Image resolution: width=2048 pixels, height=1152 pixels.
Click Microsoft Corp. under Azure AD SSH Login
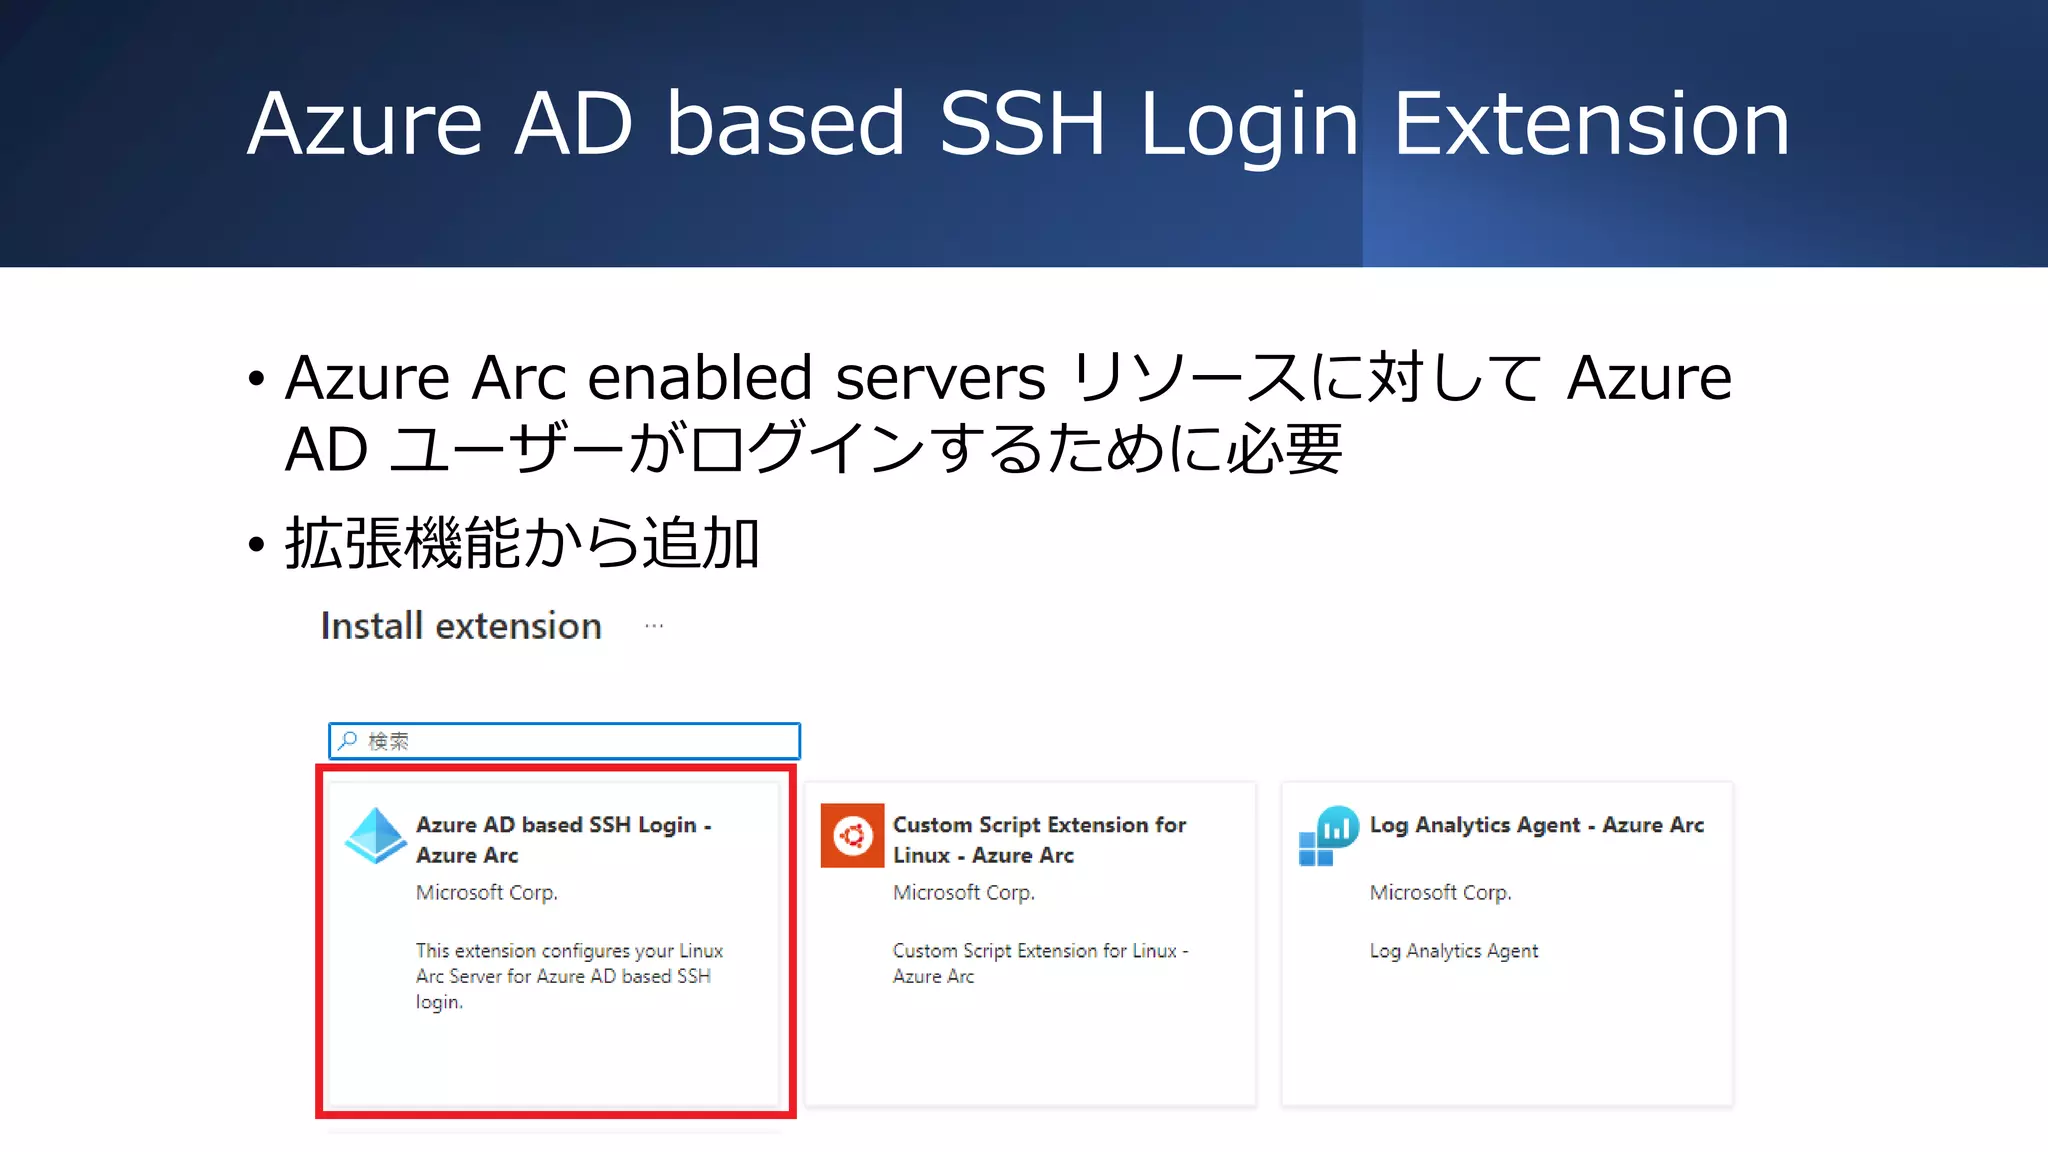pyautogui.click(x=487, y=892)
